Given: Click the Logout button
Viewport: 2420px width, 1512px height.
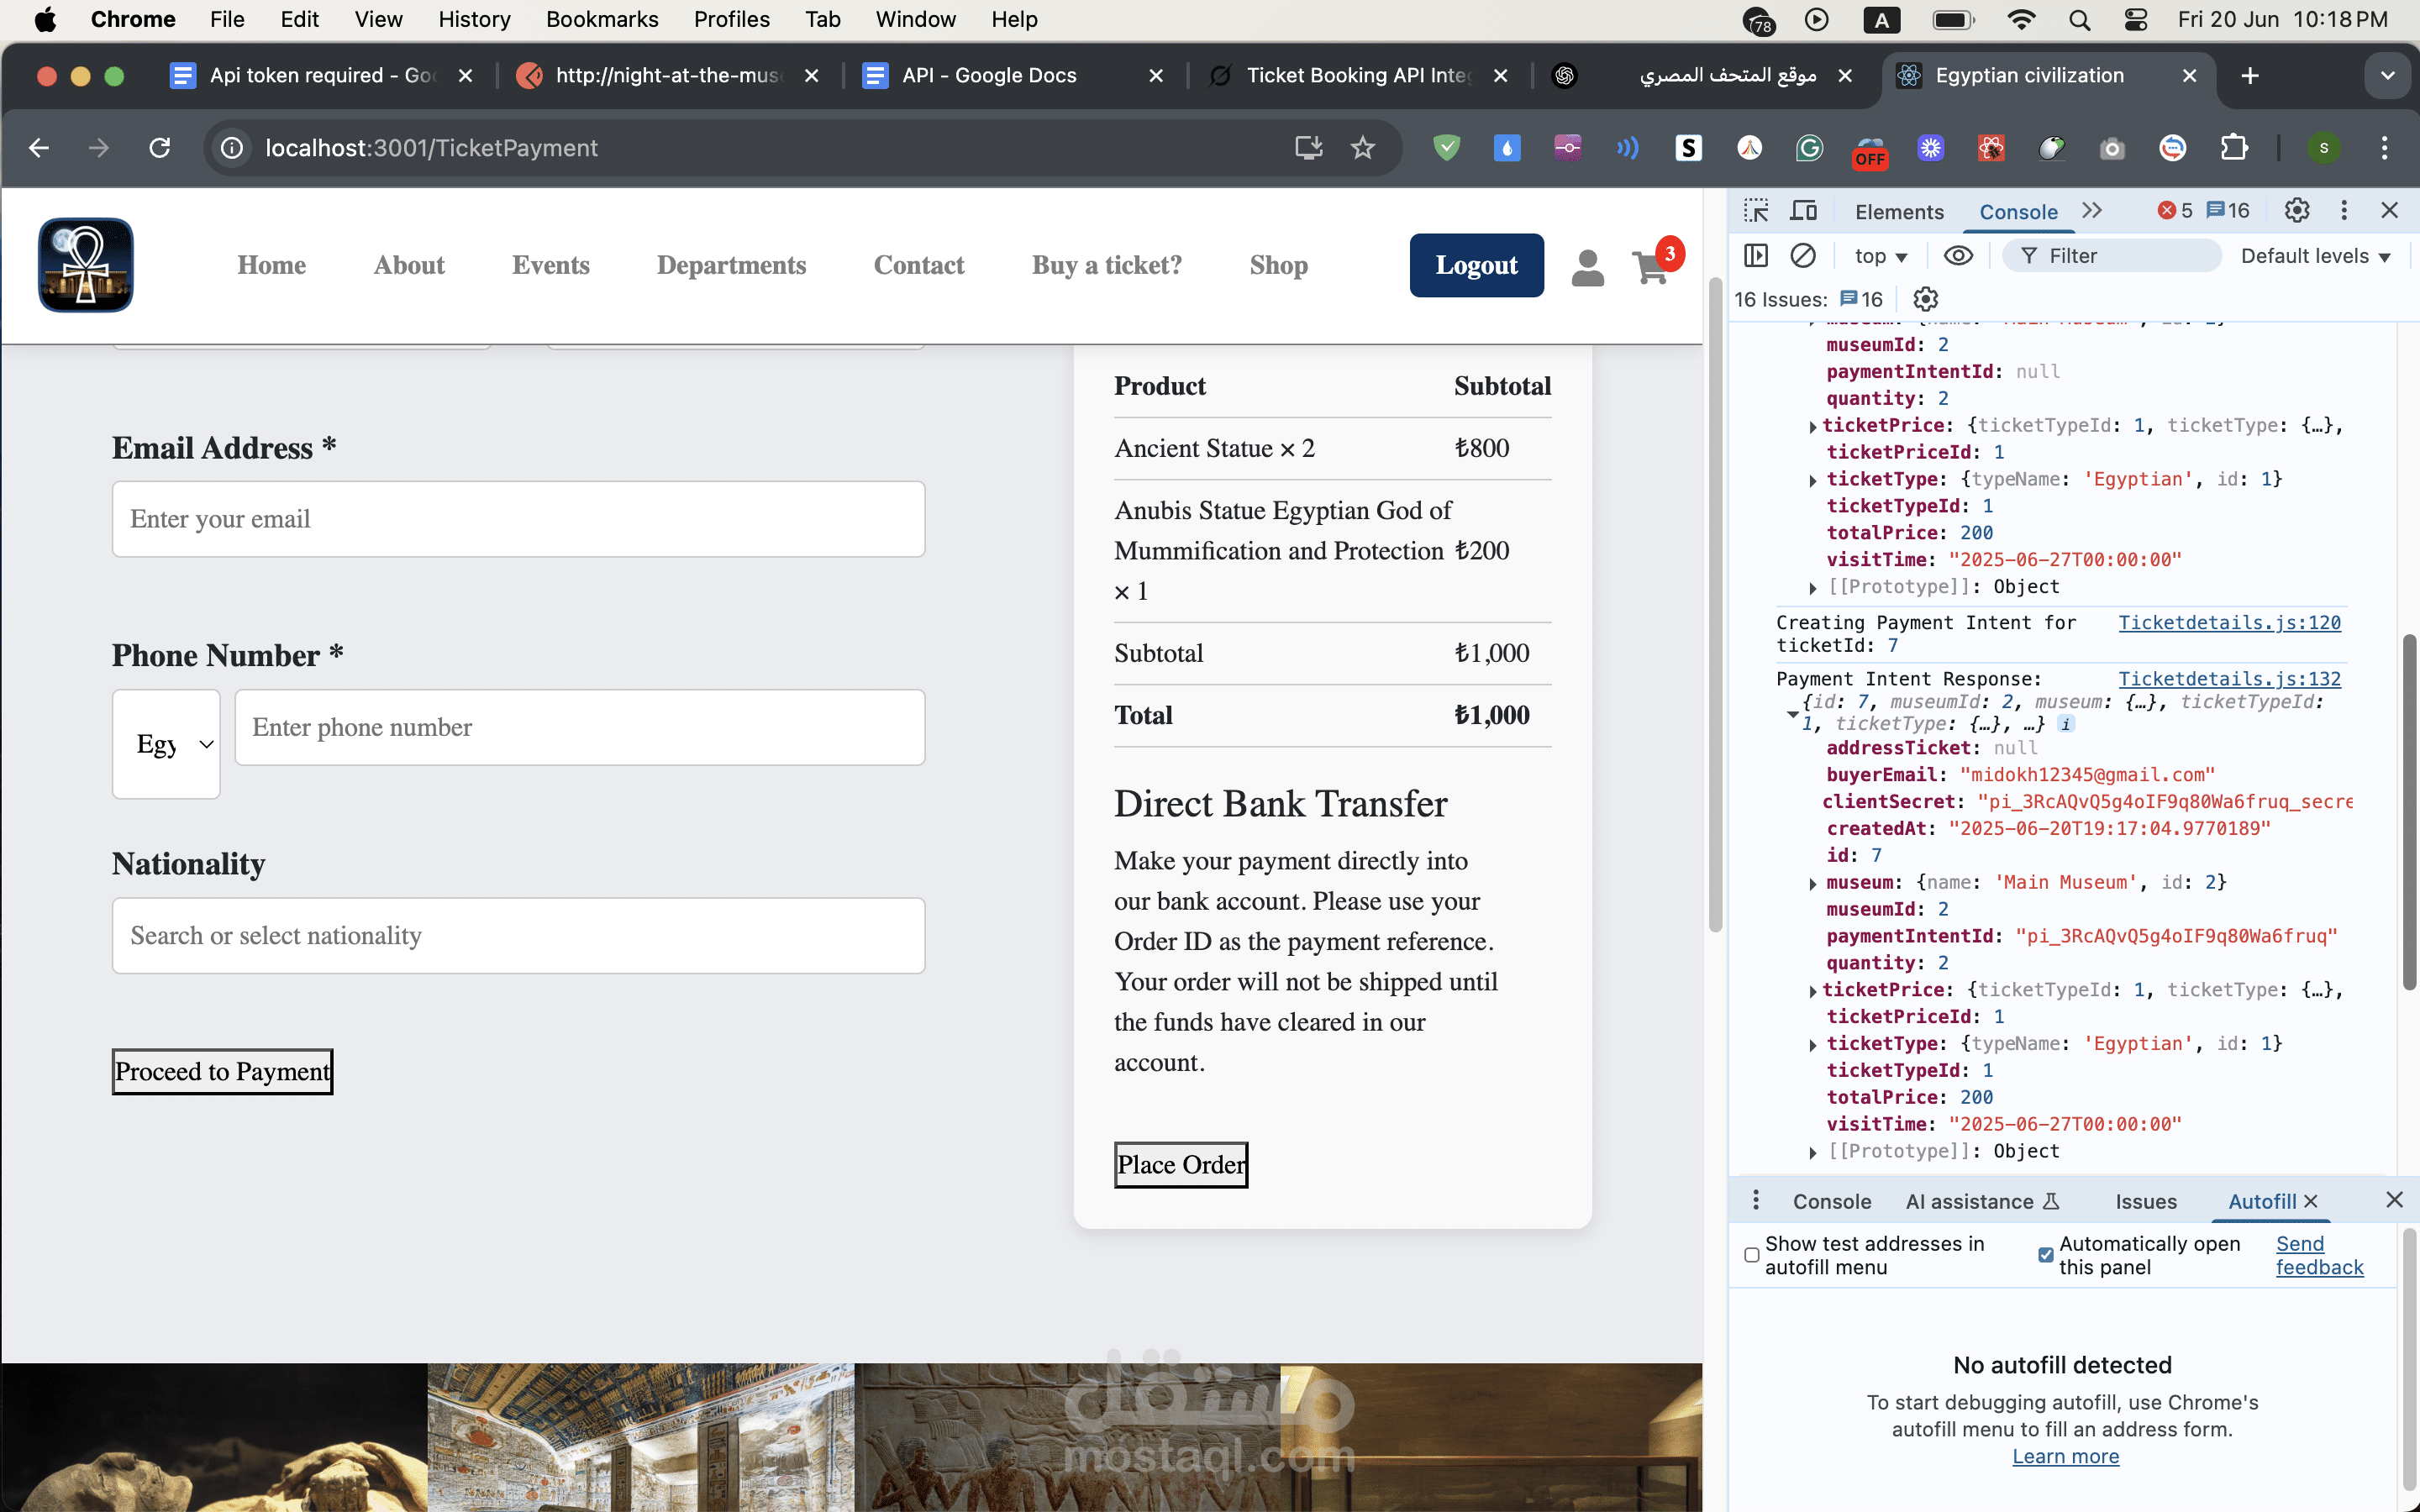Looking at the screenshot, I should click(1476, 265).
